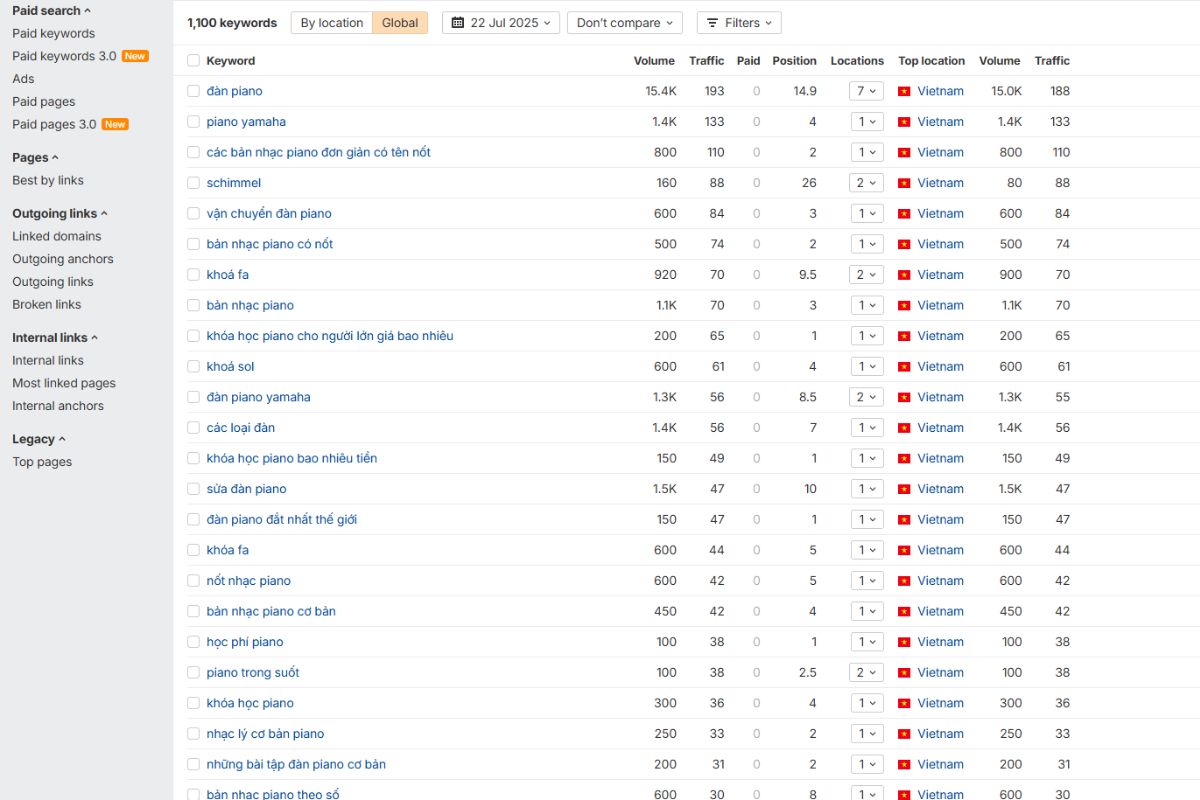Click the Vietnam flag in học phí piano row
Viewport: 1200px width, 800px height.
coord(904,642)
